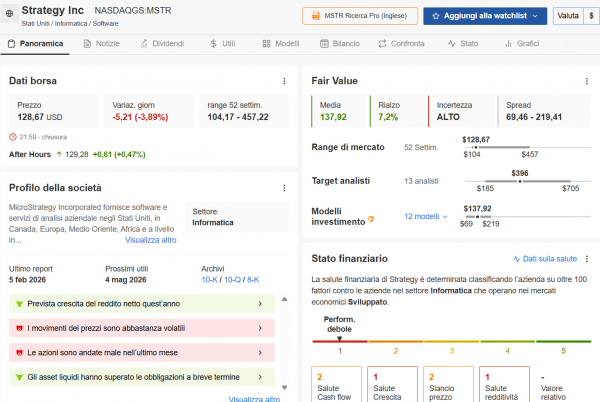
Task: Expand the 12 modelli dropdown
Action: point(424,217)
